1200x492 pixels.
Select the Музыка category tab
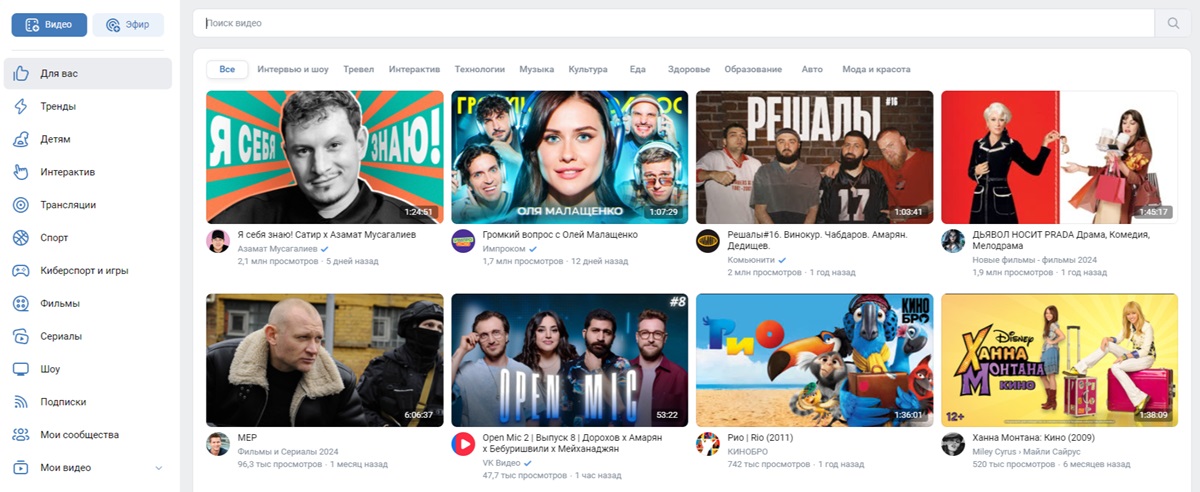click(x=537, y=70)
